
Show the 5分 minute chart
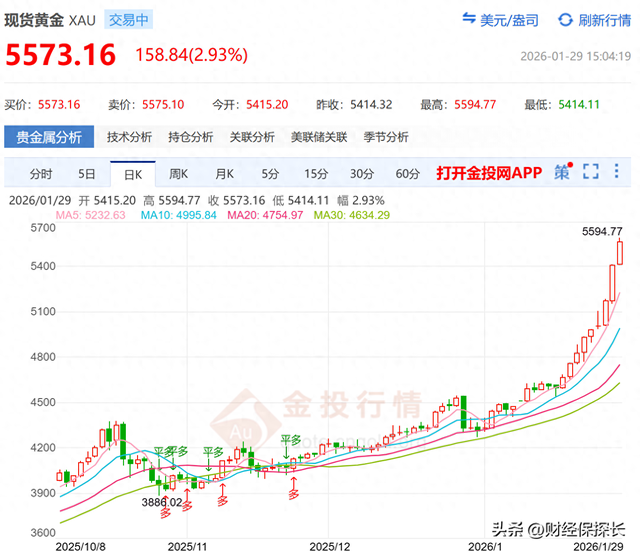270,174
